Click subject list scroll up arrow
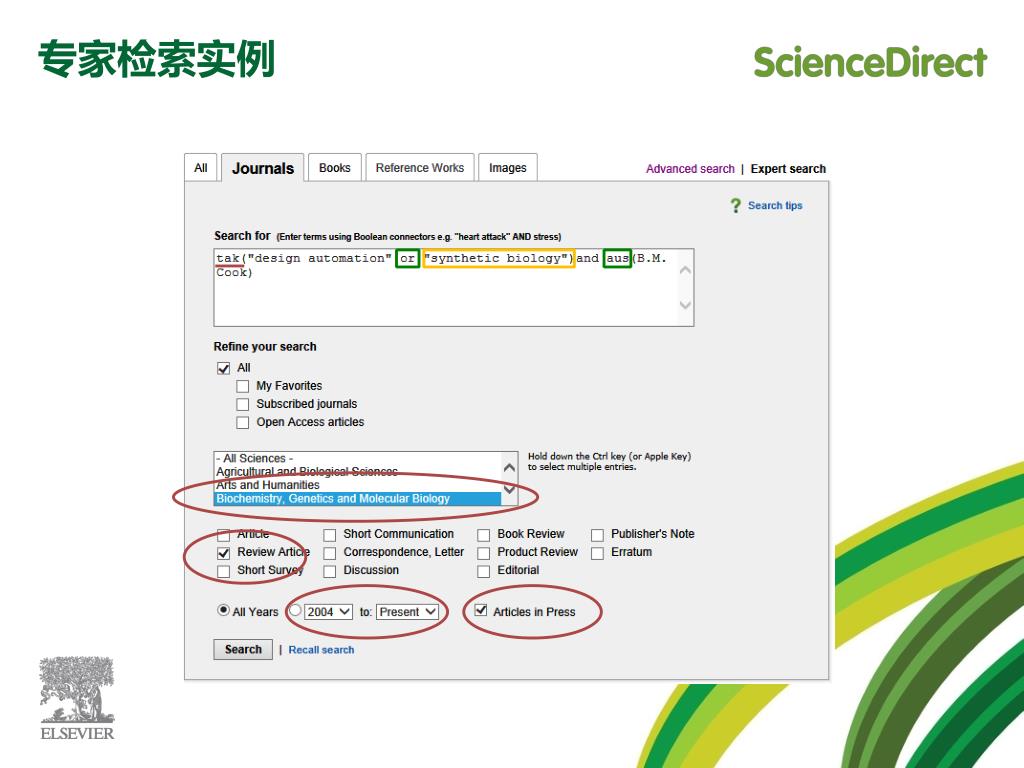Image resolution: width=1024 pixels, height=768 pixels. (509, 468)
